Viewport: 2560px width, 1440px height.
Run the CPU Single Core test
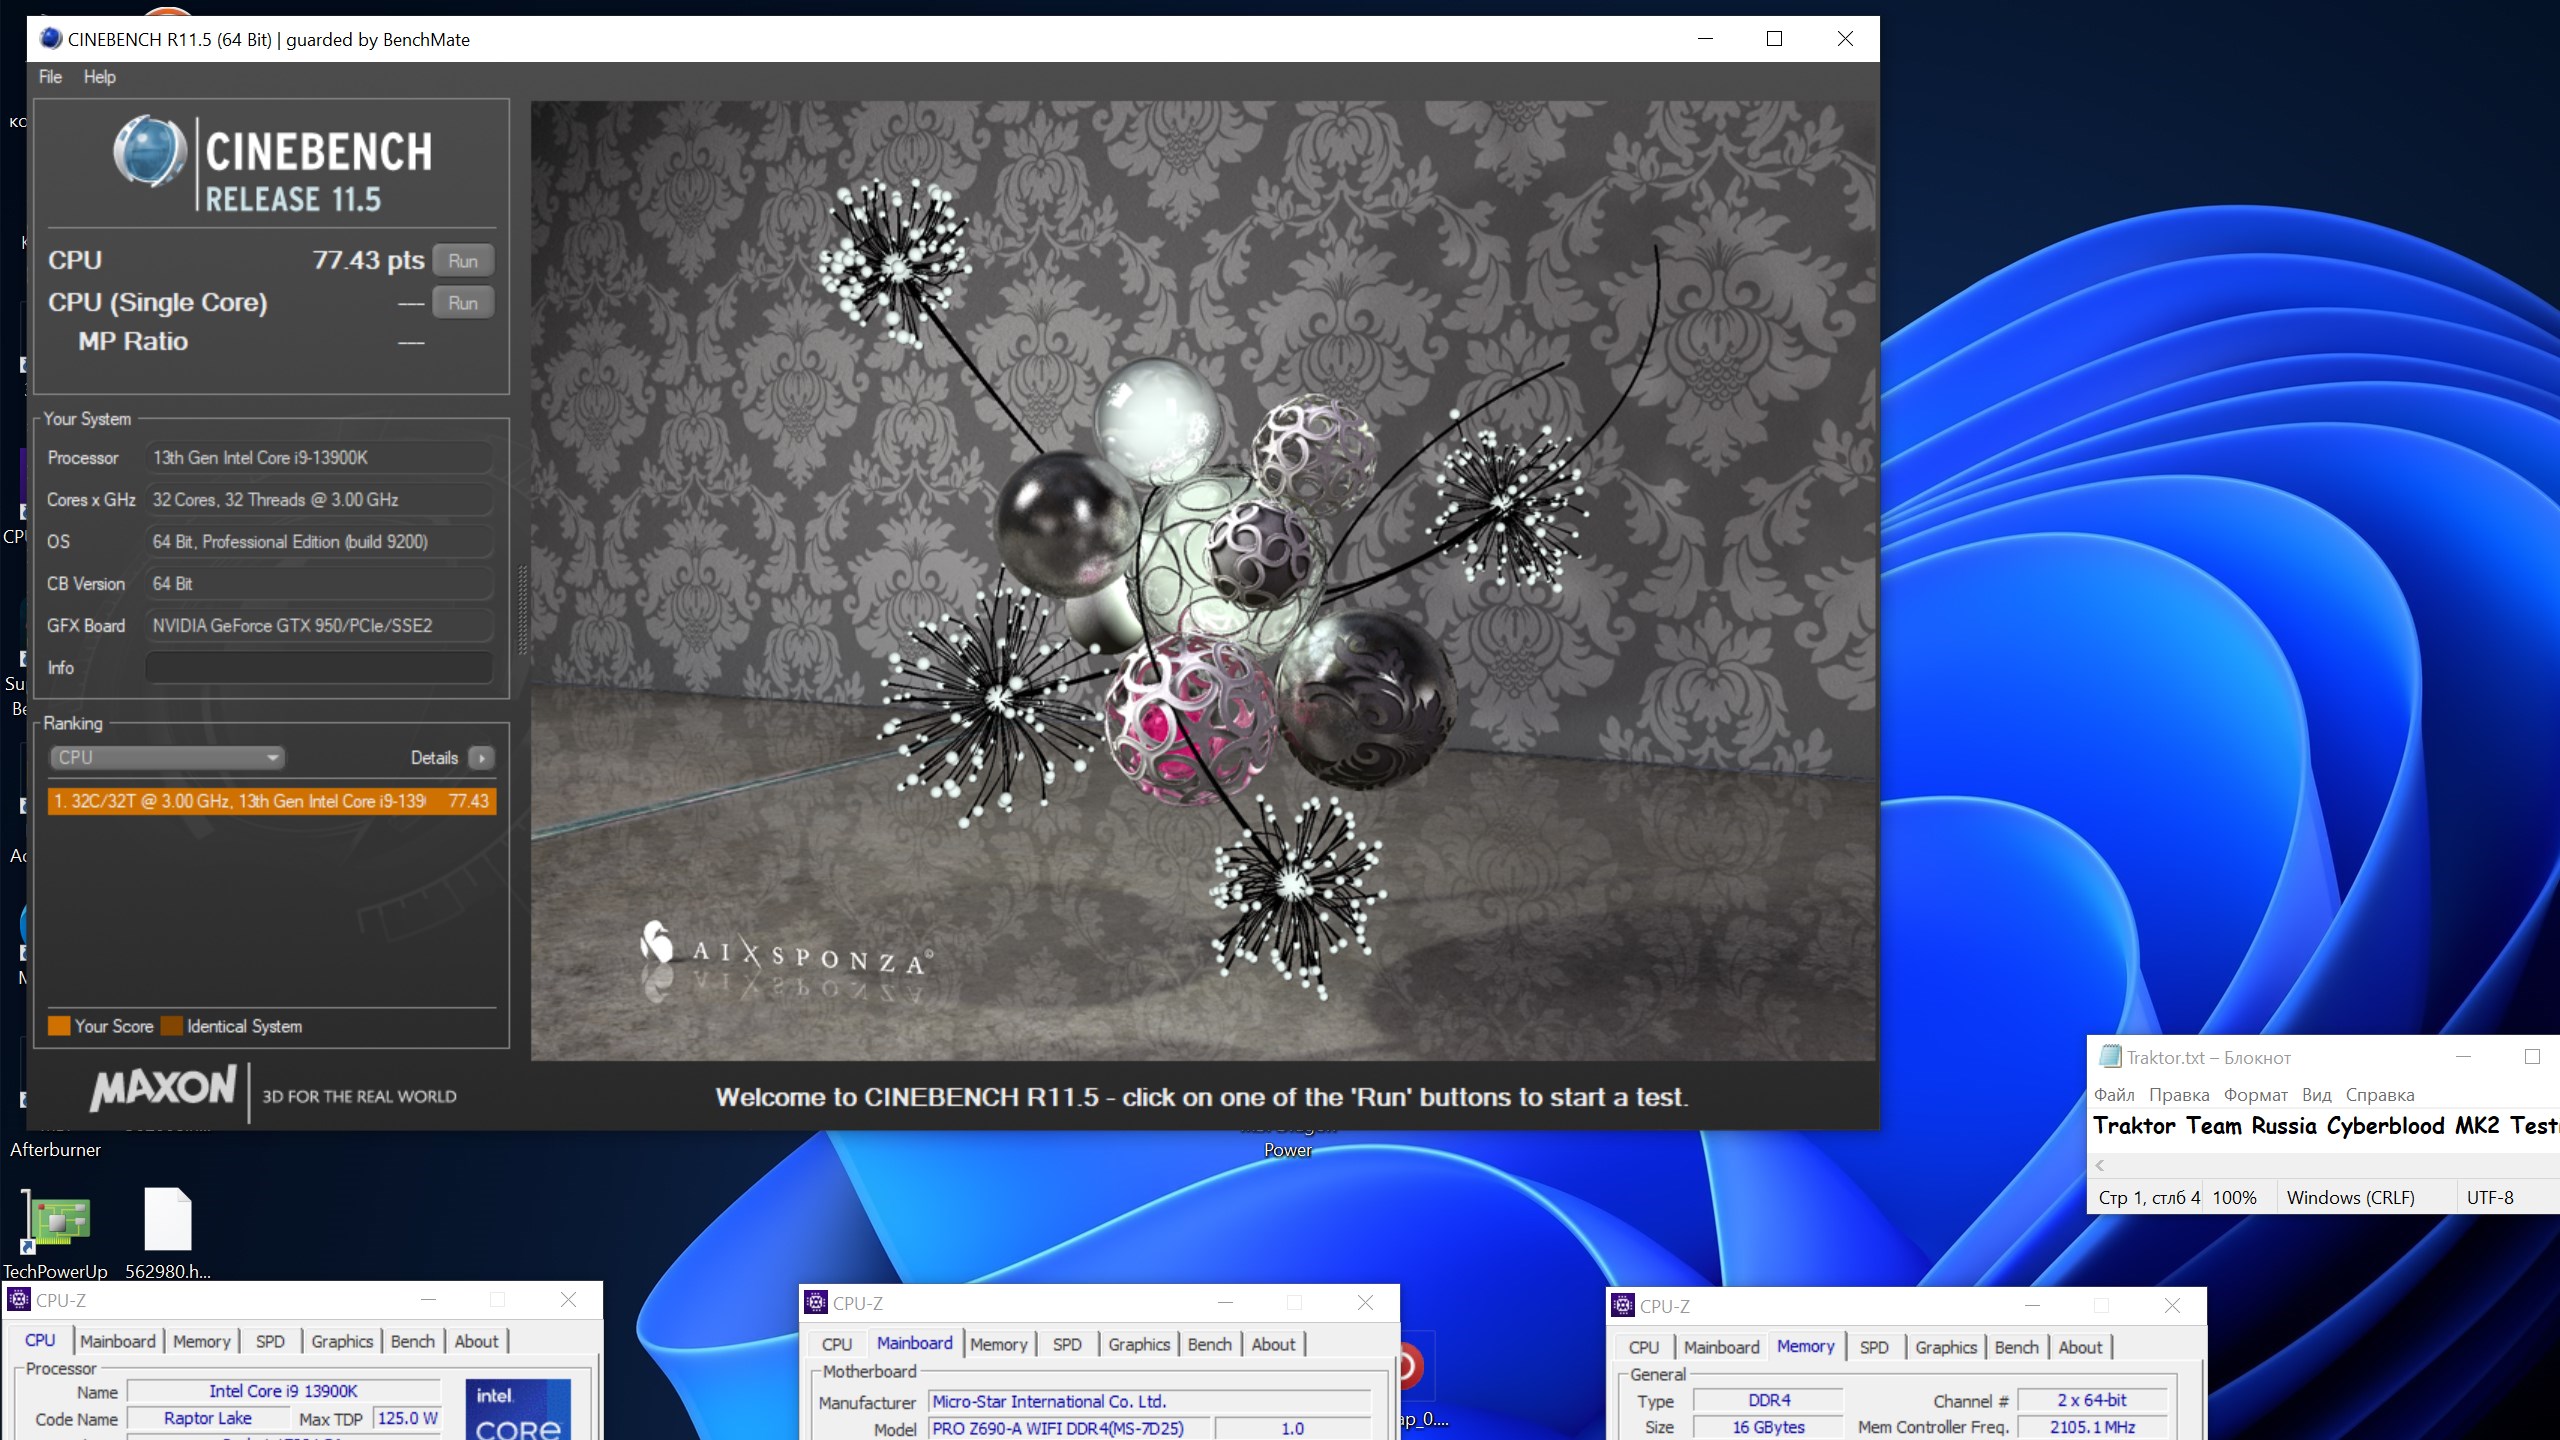coord(463,303)
